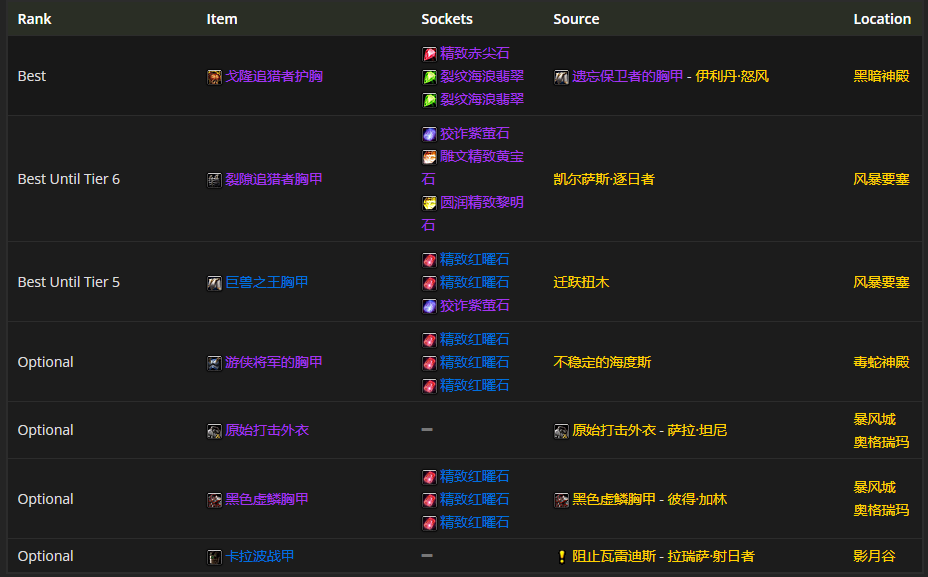Follow the 不稳定的海度斯 boss link
The height and width of the screenshot is (577, 928).
coord(595,363)
